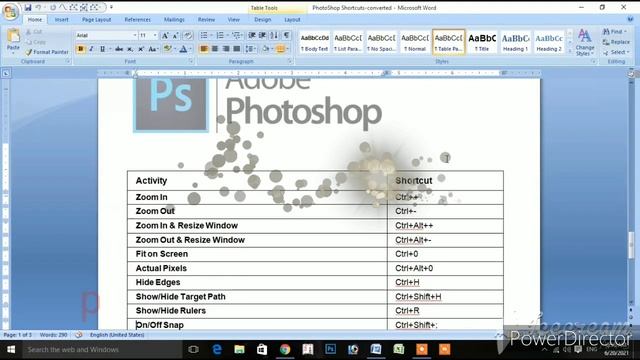Open Word Help question mark icon
The height and width of the screenshot is (360, 640).
click(630, 19)
